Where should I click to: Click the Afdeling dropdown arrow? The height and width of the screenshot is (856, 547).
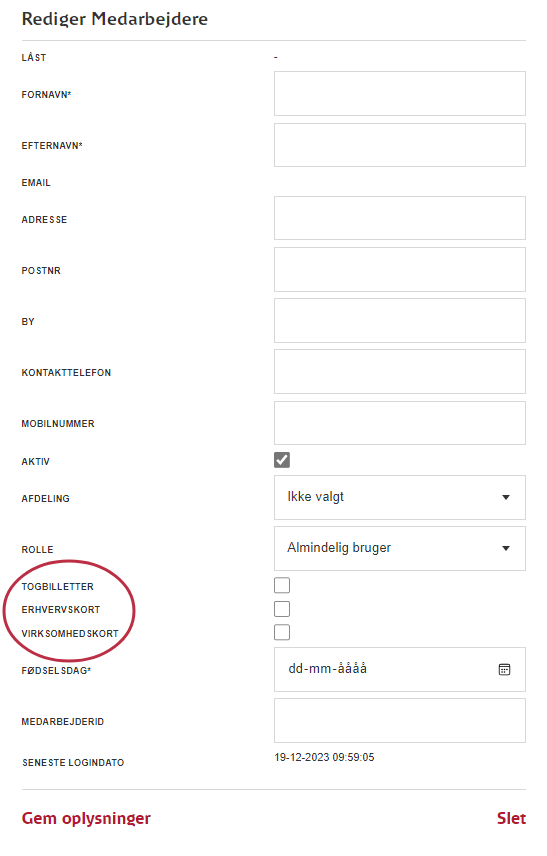tap(506, 497)
